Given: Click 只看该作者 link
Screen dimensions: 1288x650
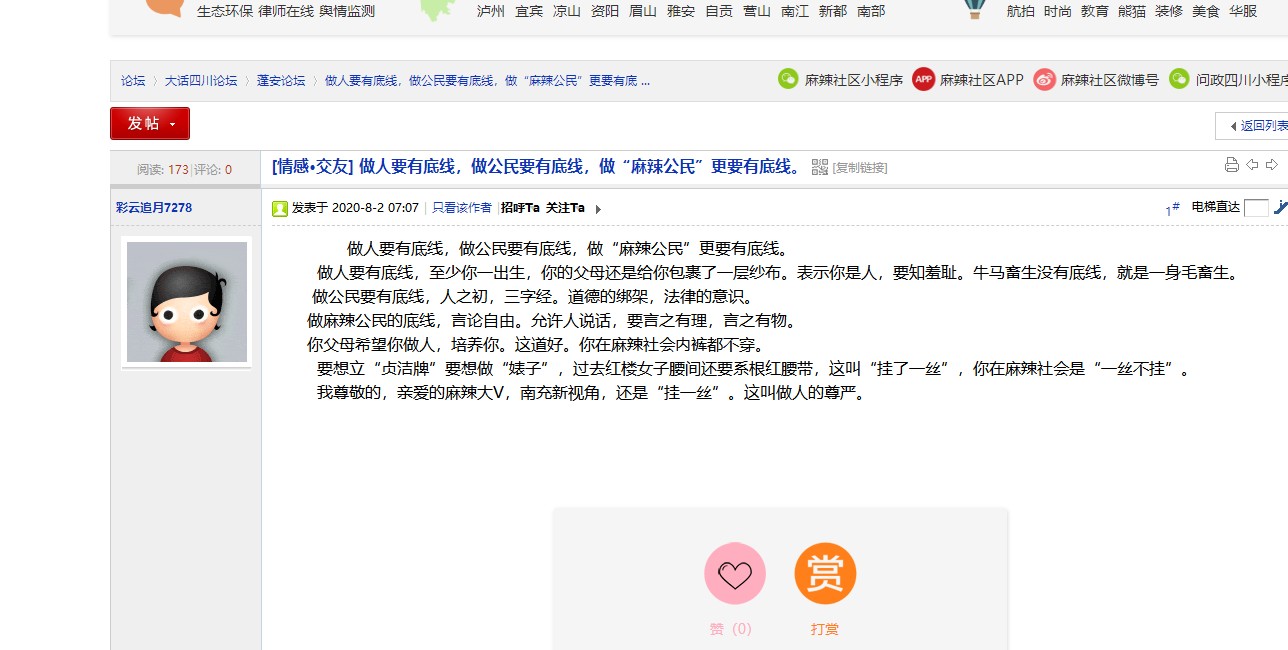Looking at the screenshot, I should [x=462, y=208].
